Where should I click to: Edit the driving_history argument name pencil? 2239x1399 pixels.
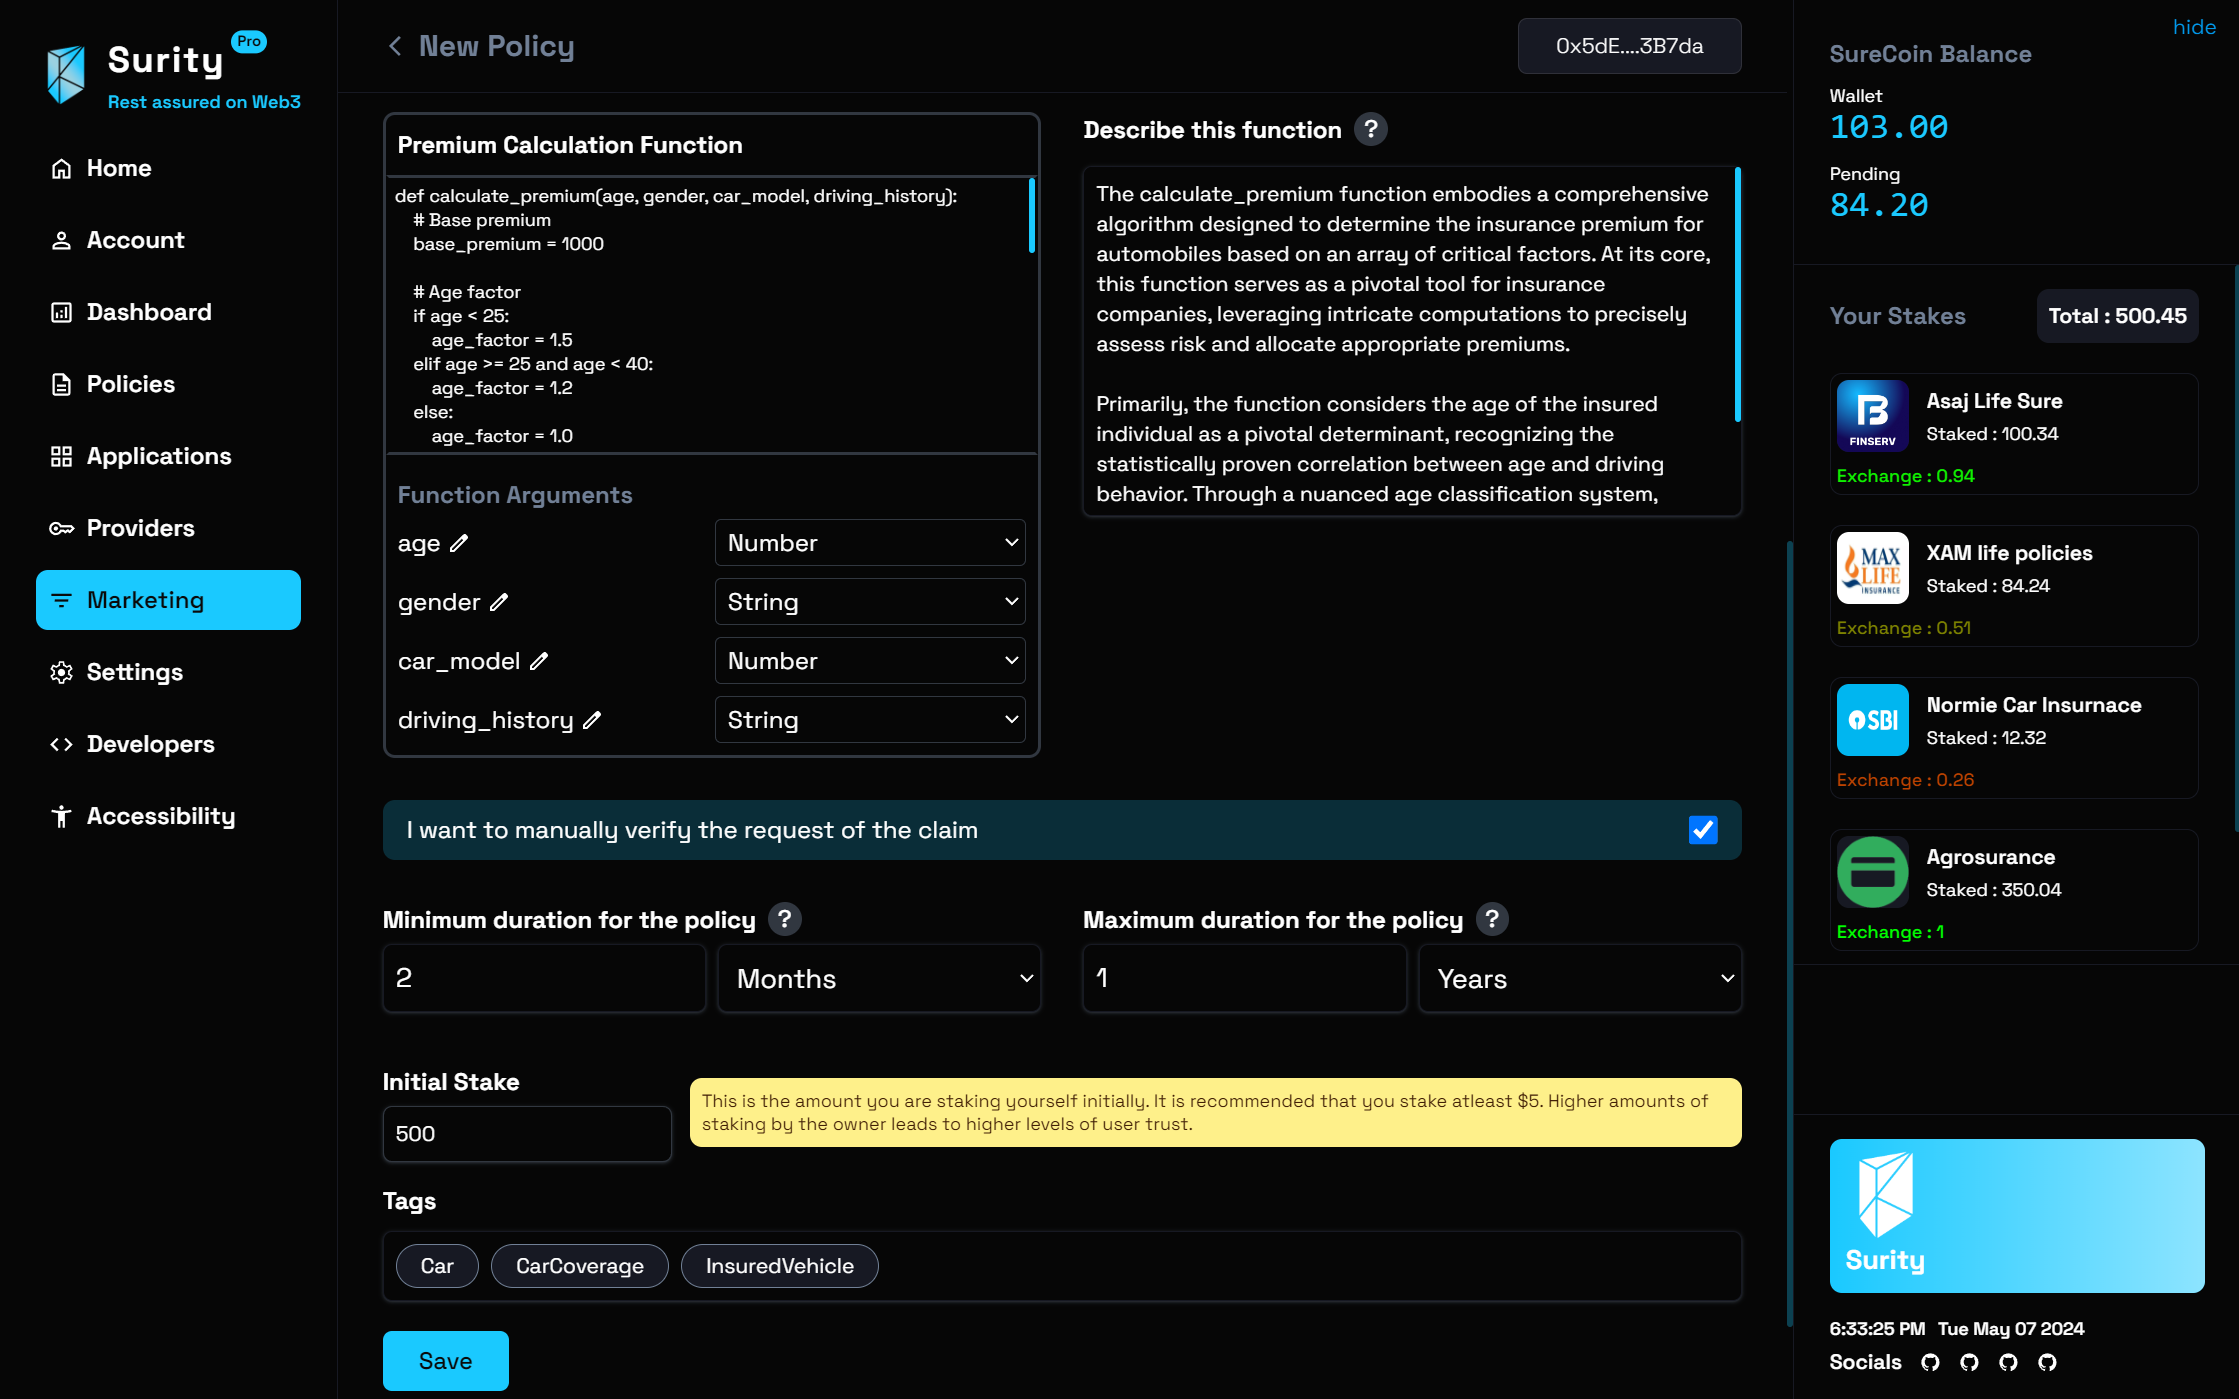pyautogui.click(x=592, y=721)
